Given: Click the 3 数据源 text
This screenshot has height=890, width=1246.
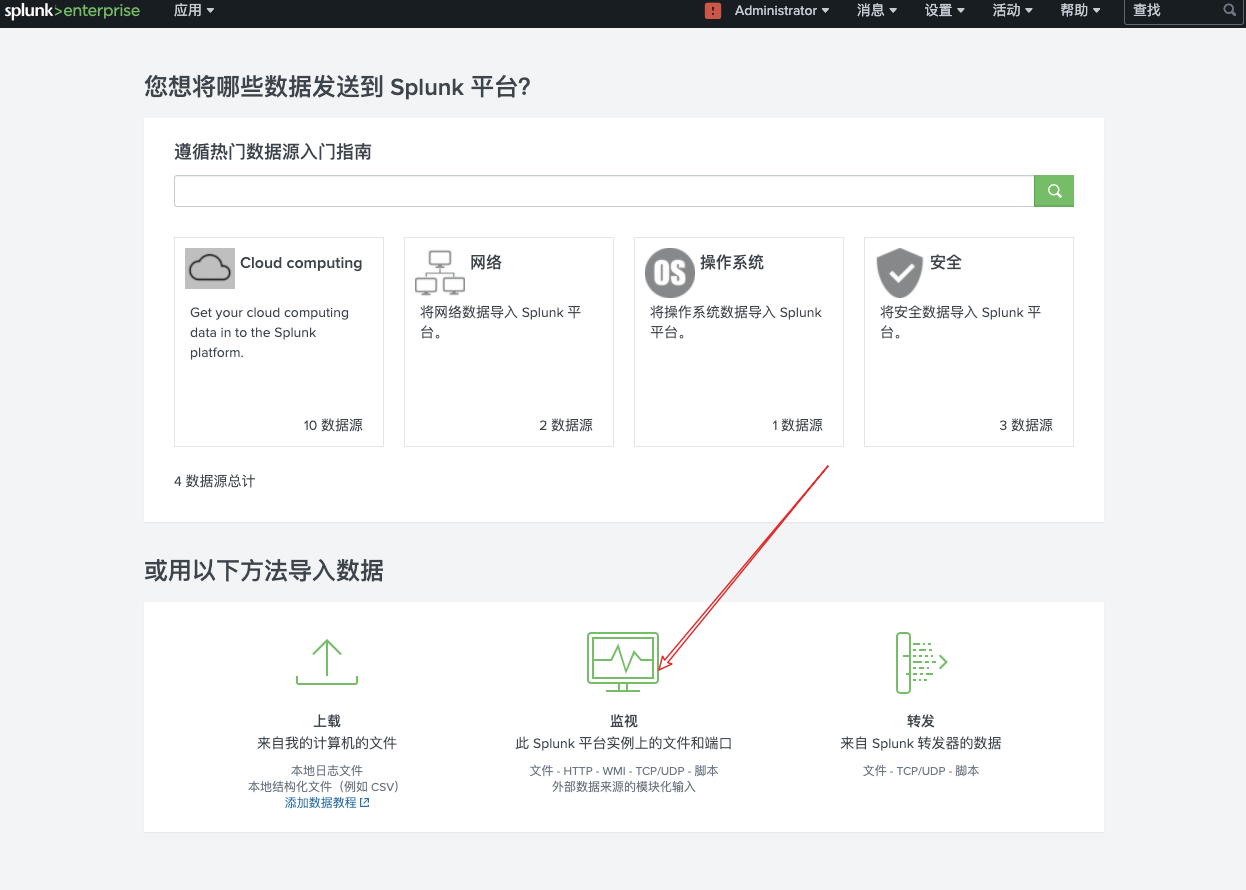Looking at the screenshot, I should [x=1026, y=425].
